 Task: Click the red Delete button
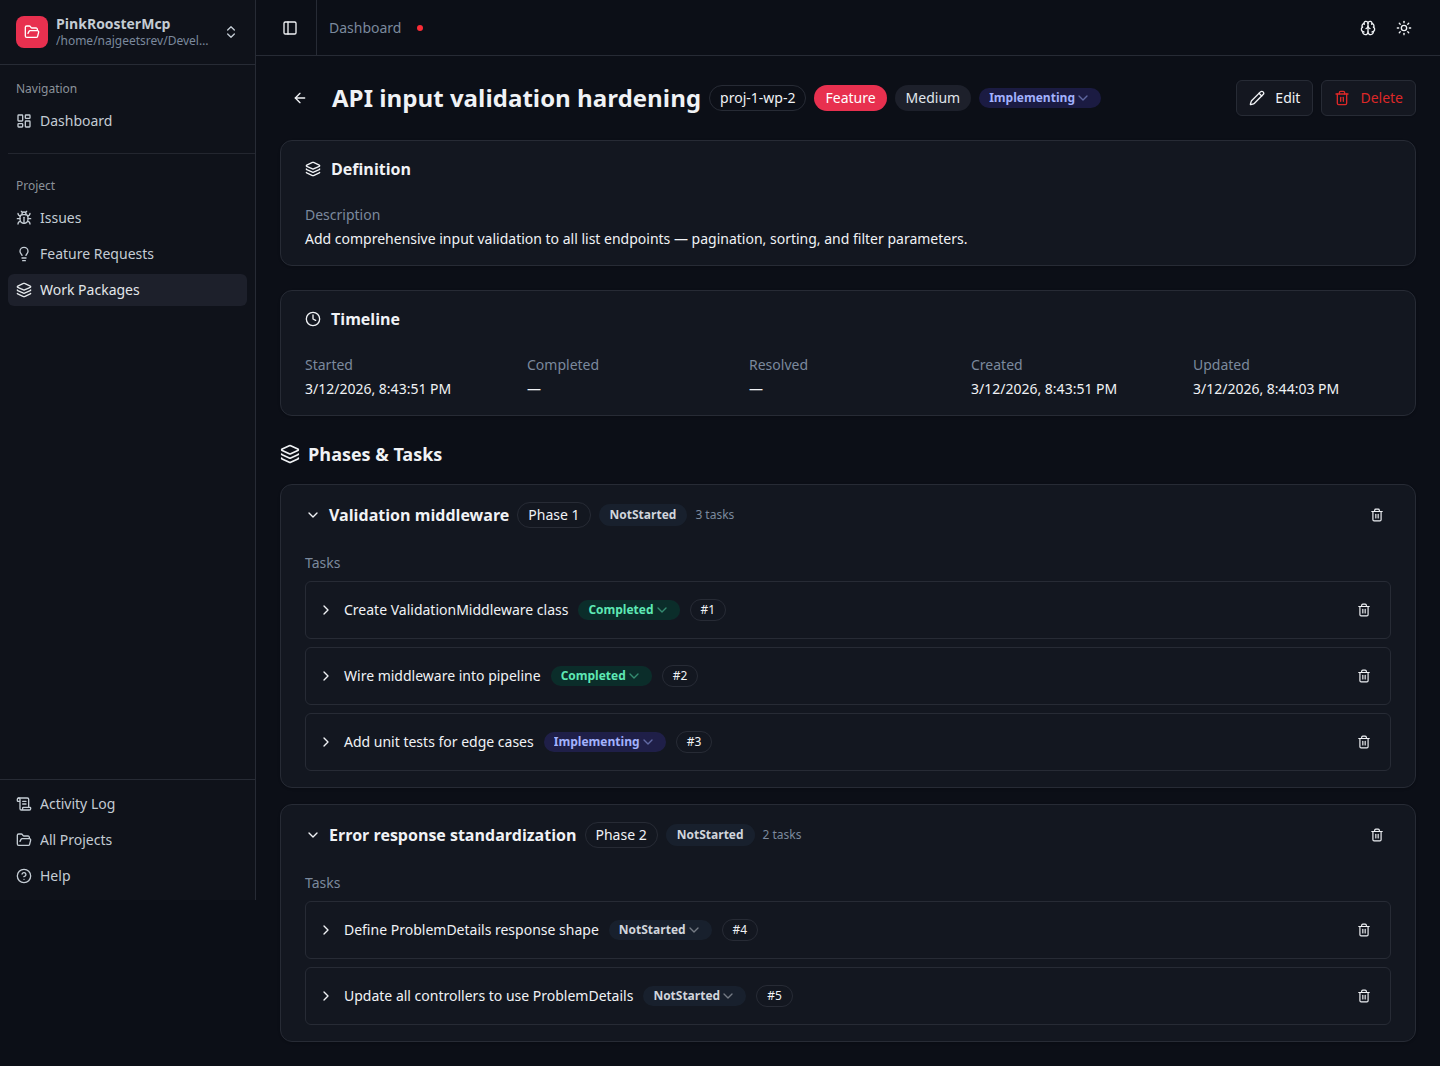click(x=1368, y=98)
